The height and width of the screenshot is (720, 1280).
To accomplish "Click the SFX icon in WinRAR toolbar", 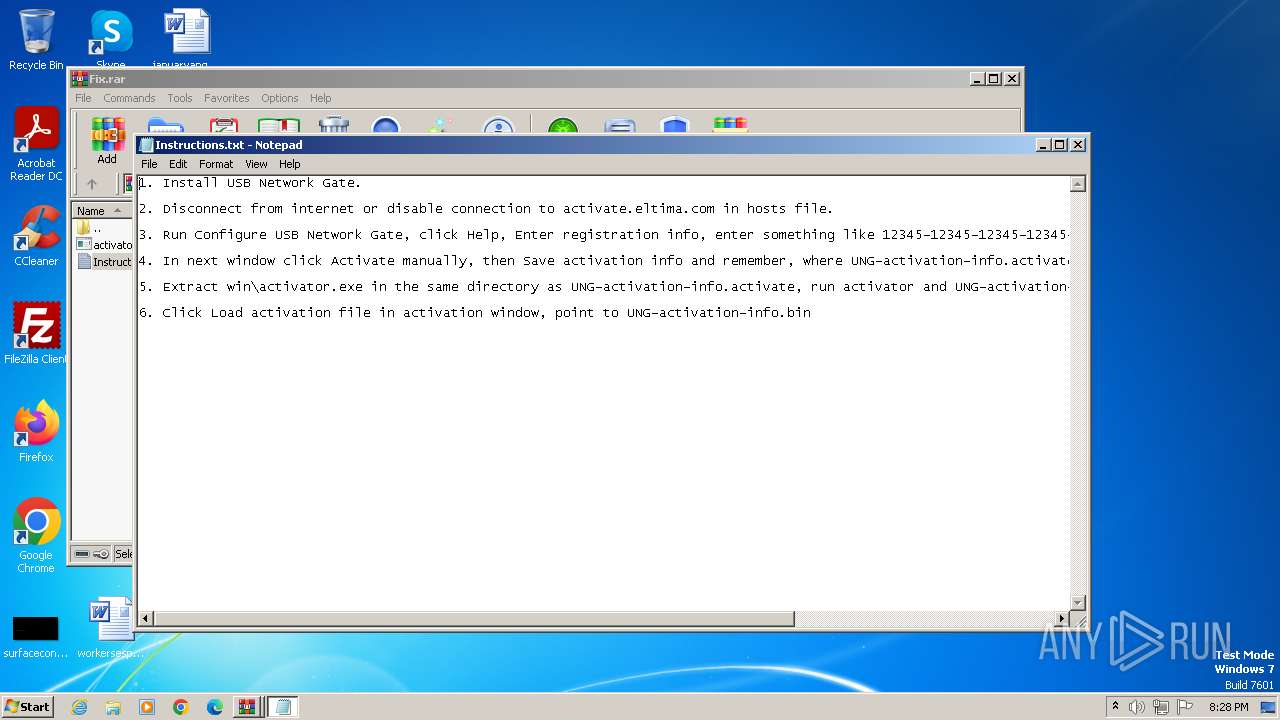I will point(730,125).
